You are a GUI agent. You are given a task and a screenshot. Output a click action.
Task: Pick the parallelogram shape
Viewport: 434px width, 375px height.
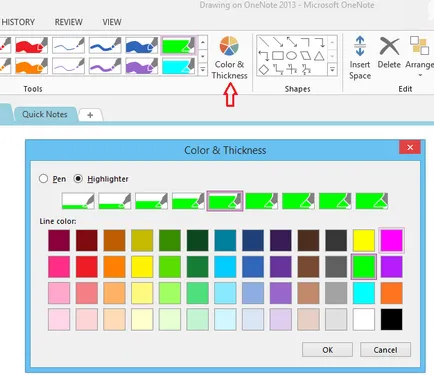point(306,56)
